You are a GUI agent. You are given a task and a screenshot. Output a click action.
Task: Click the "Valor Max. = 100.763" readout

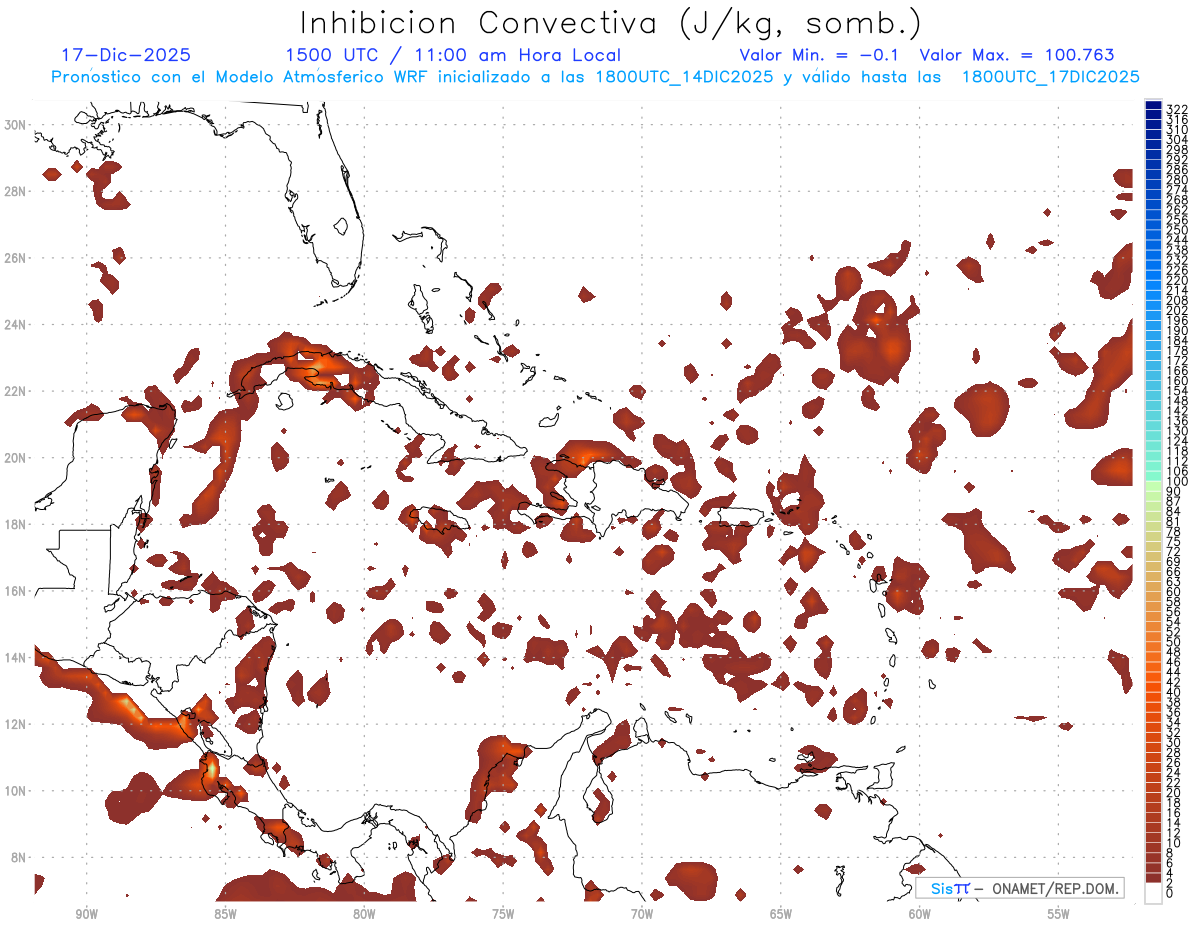[x=1016, y=55]
